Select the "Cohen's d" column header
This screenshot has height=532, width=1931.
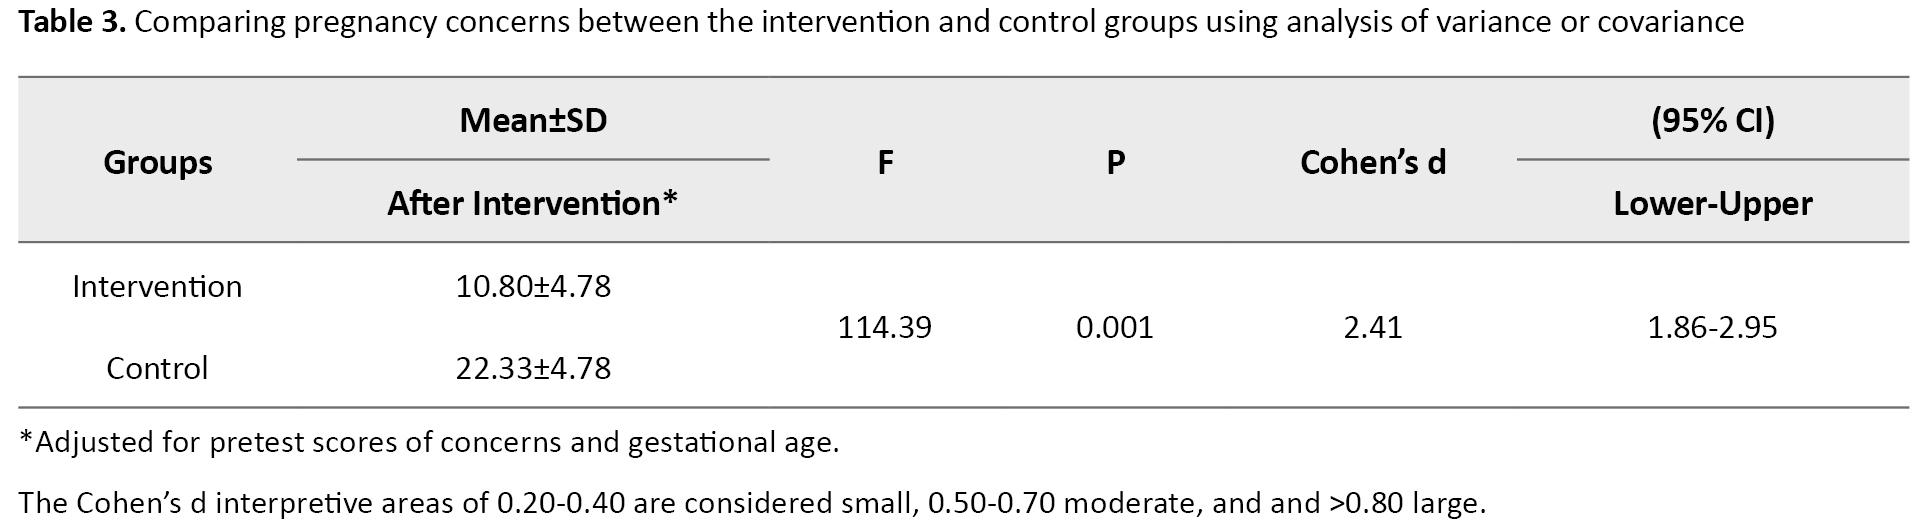[x=1372, y=162]
